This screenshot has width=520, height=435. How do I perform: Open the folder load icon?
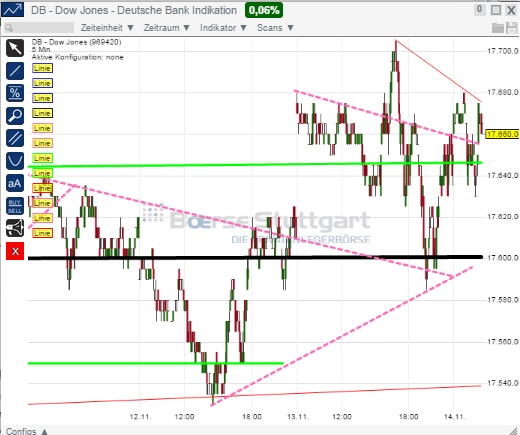pos(498,28)
